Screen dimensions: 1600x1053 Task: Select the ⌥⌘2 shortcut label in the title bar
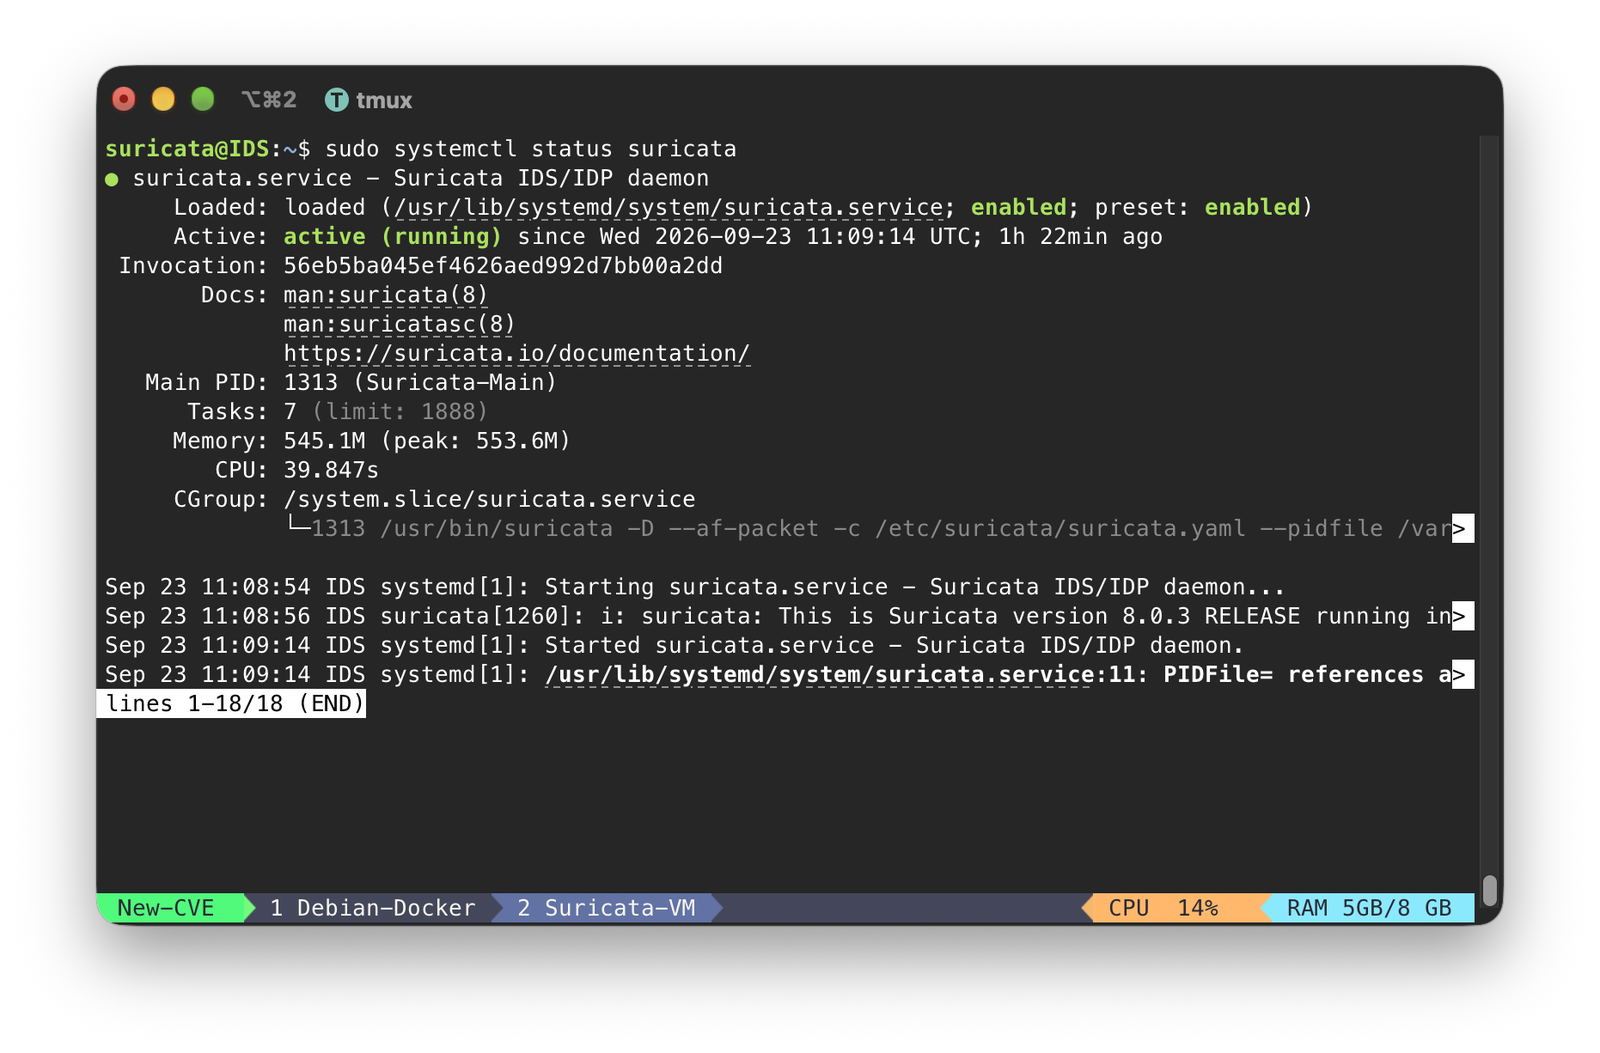tap(269, 100)
